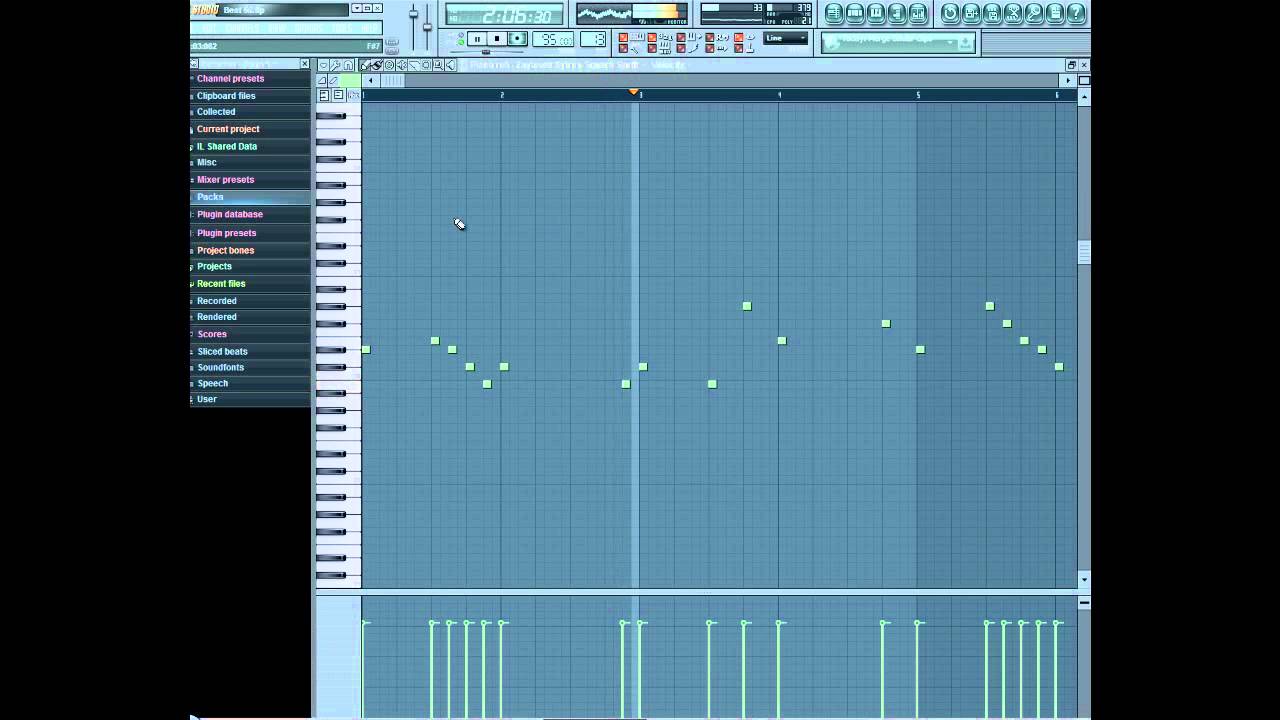Screen dimensions: 1280x720
Task: Expand Channel presets folder
Action: point(230,78)
